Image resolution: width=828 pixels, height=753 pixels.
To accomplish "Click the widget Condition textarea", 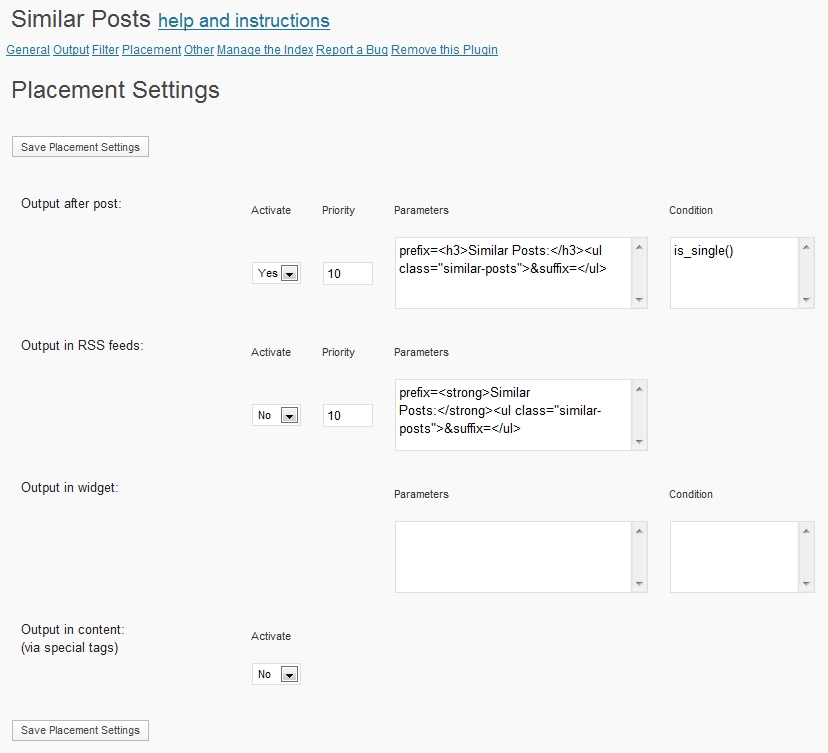I will pos(734,557).
